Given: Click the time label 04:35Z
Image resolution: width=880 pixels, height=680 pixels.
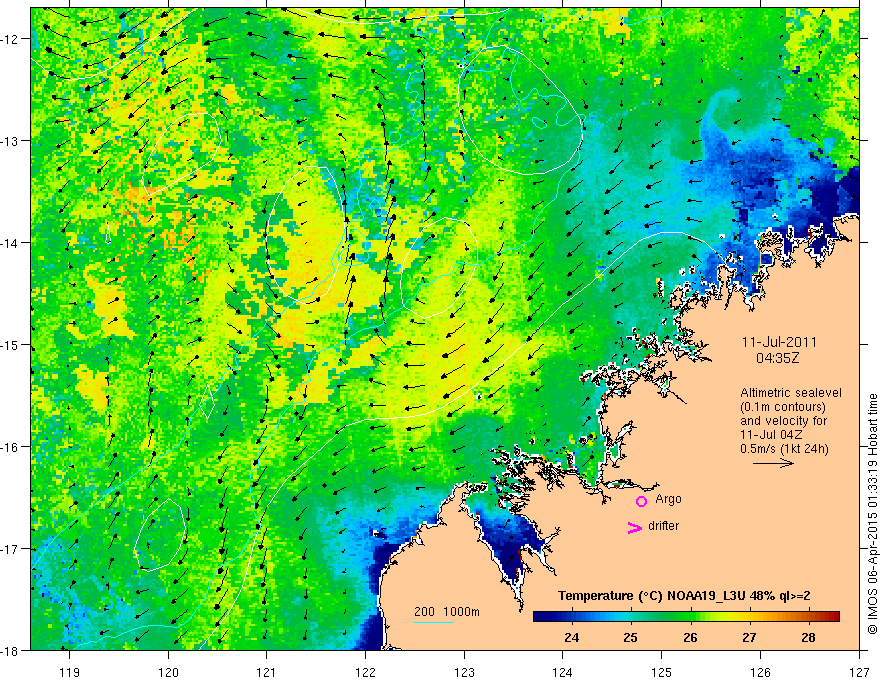Looking at the screenshot, I should pyautogui.click(x=777, y=358).
